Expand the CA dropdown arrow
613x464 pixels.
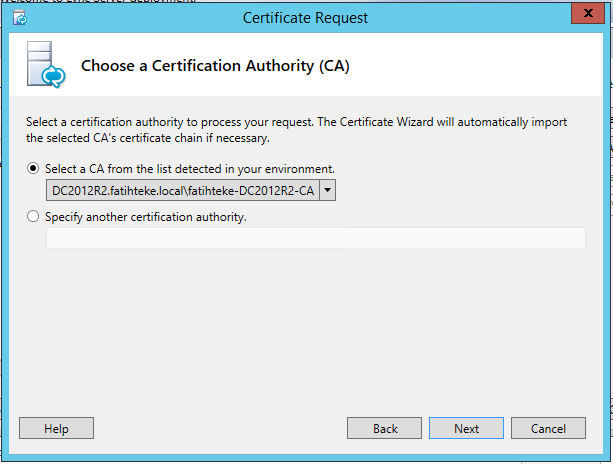(327, 190)
